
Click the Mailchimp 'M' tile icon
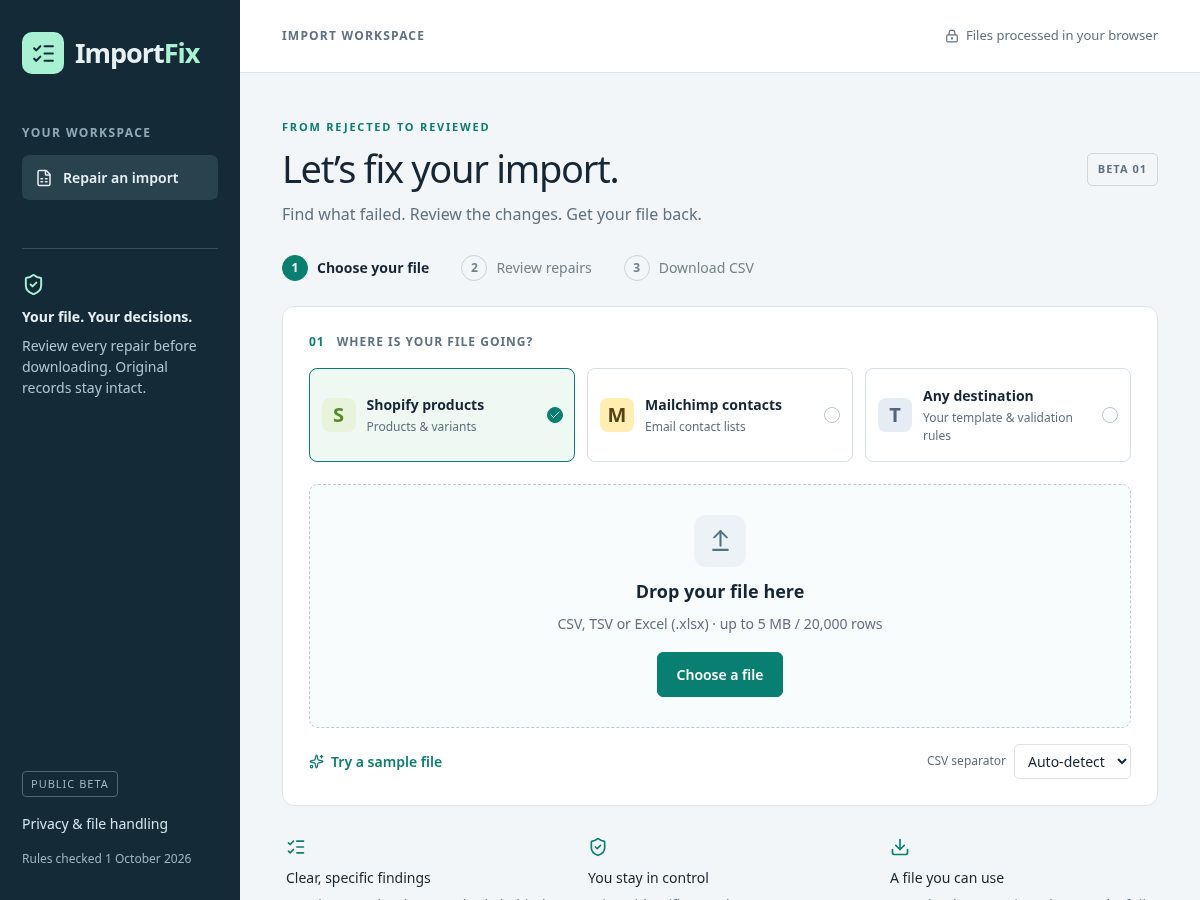click(x=617, y=415)
